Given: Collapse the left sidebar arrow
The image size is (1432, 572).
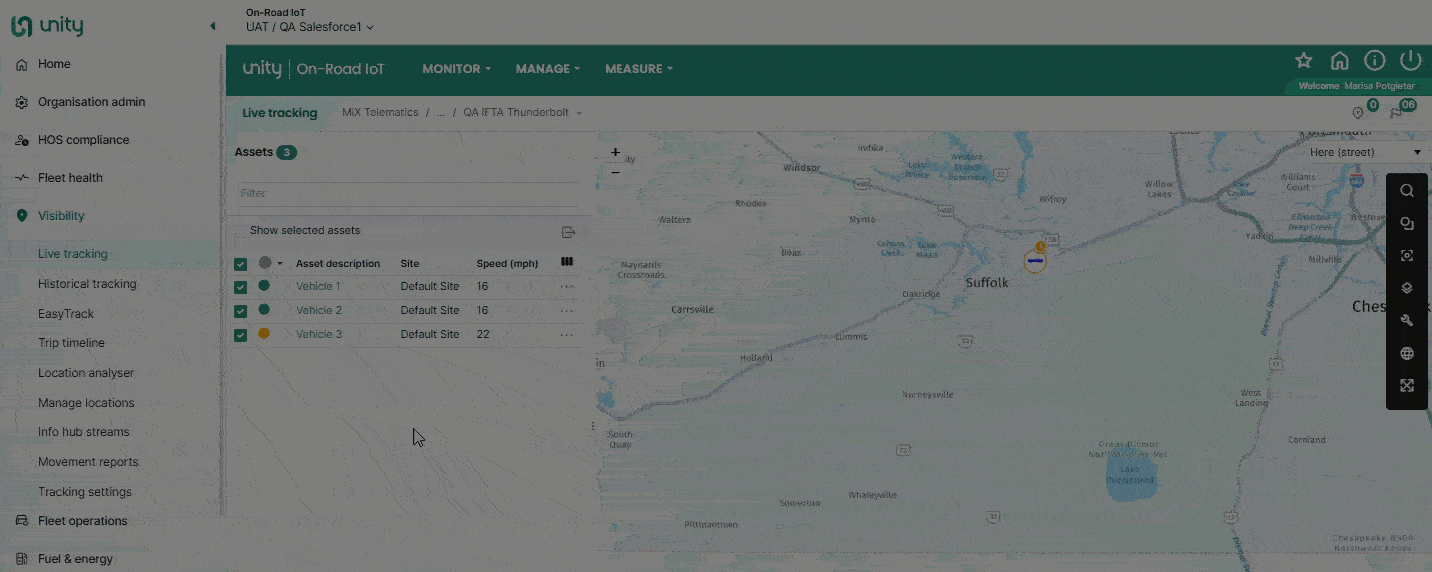Looking at the screenshot, I should (212, 26).
